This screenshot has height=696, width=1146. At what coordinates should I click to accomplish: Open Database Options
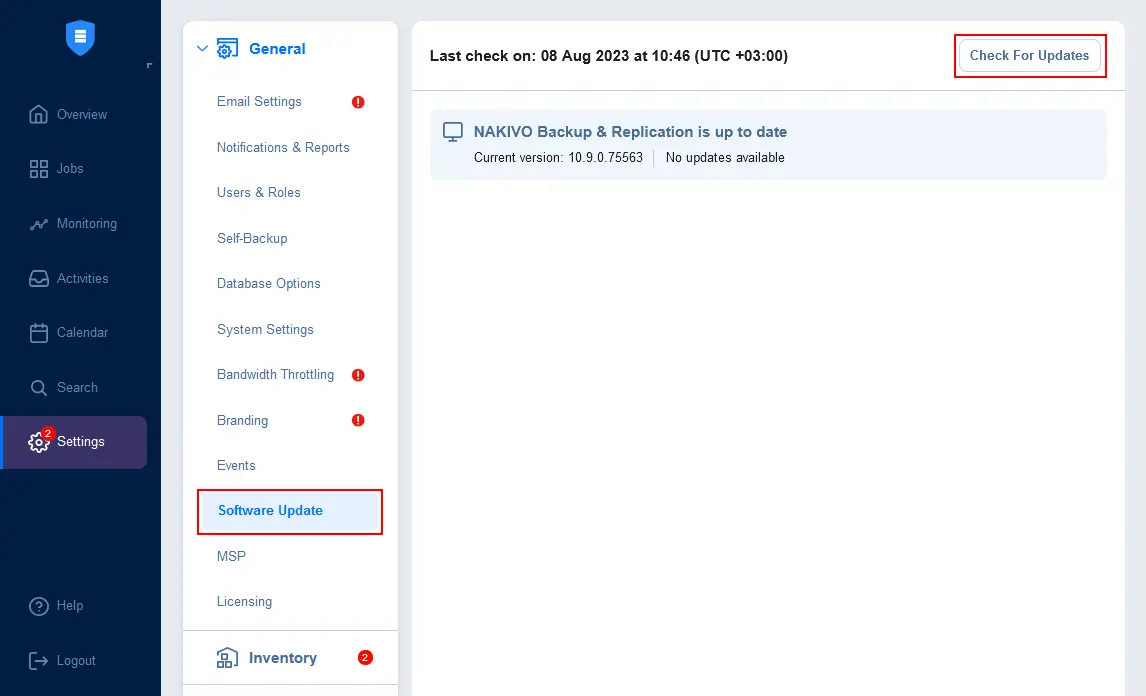pyautogui.click(x=269, y=284)
